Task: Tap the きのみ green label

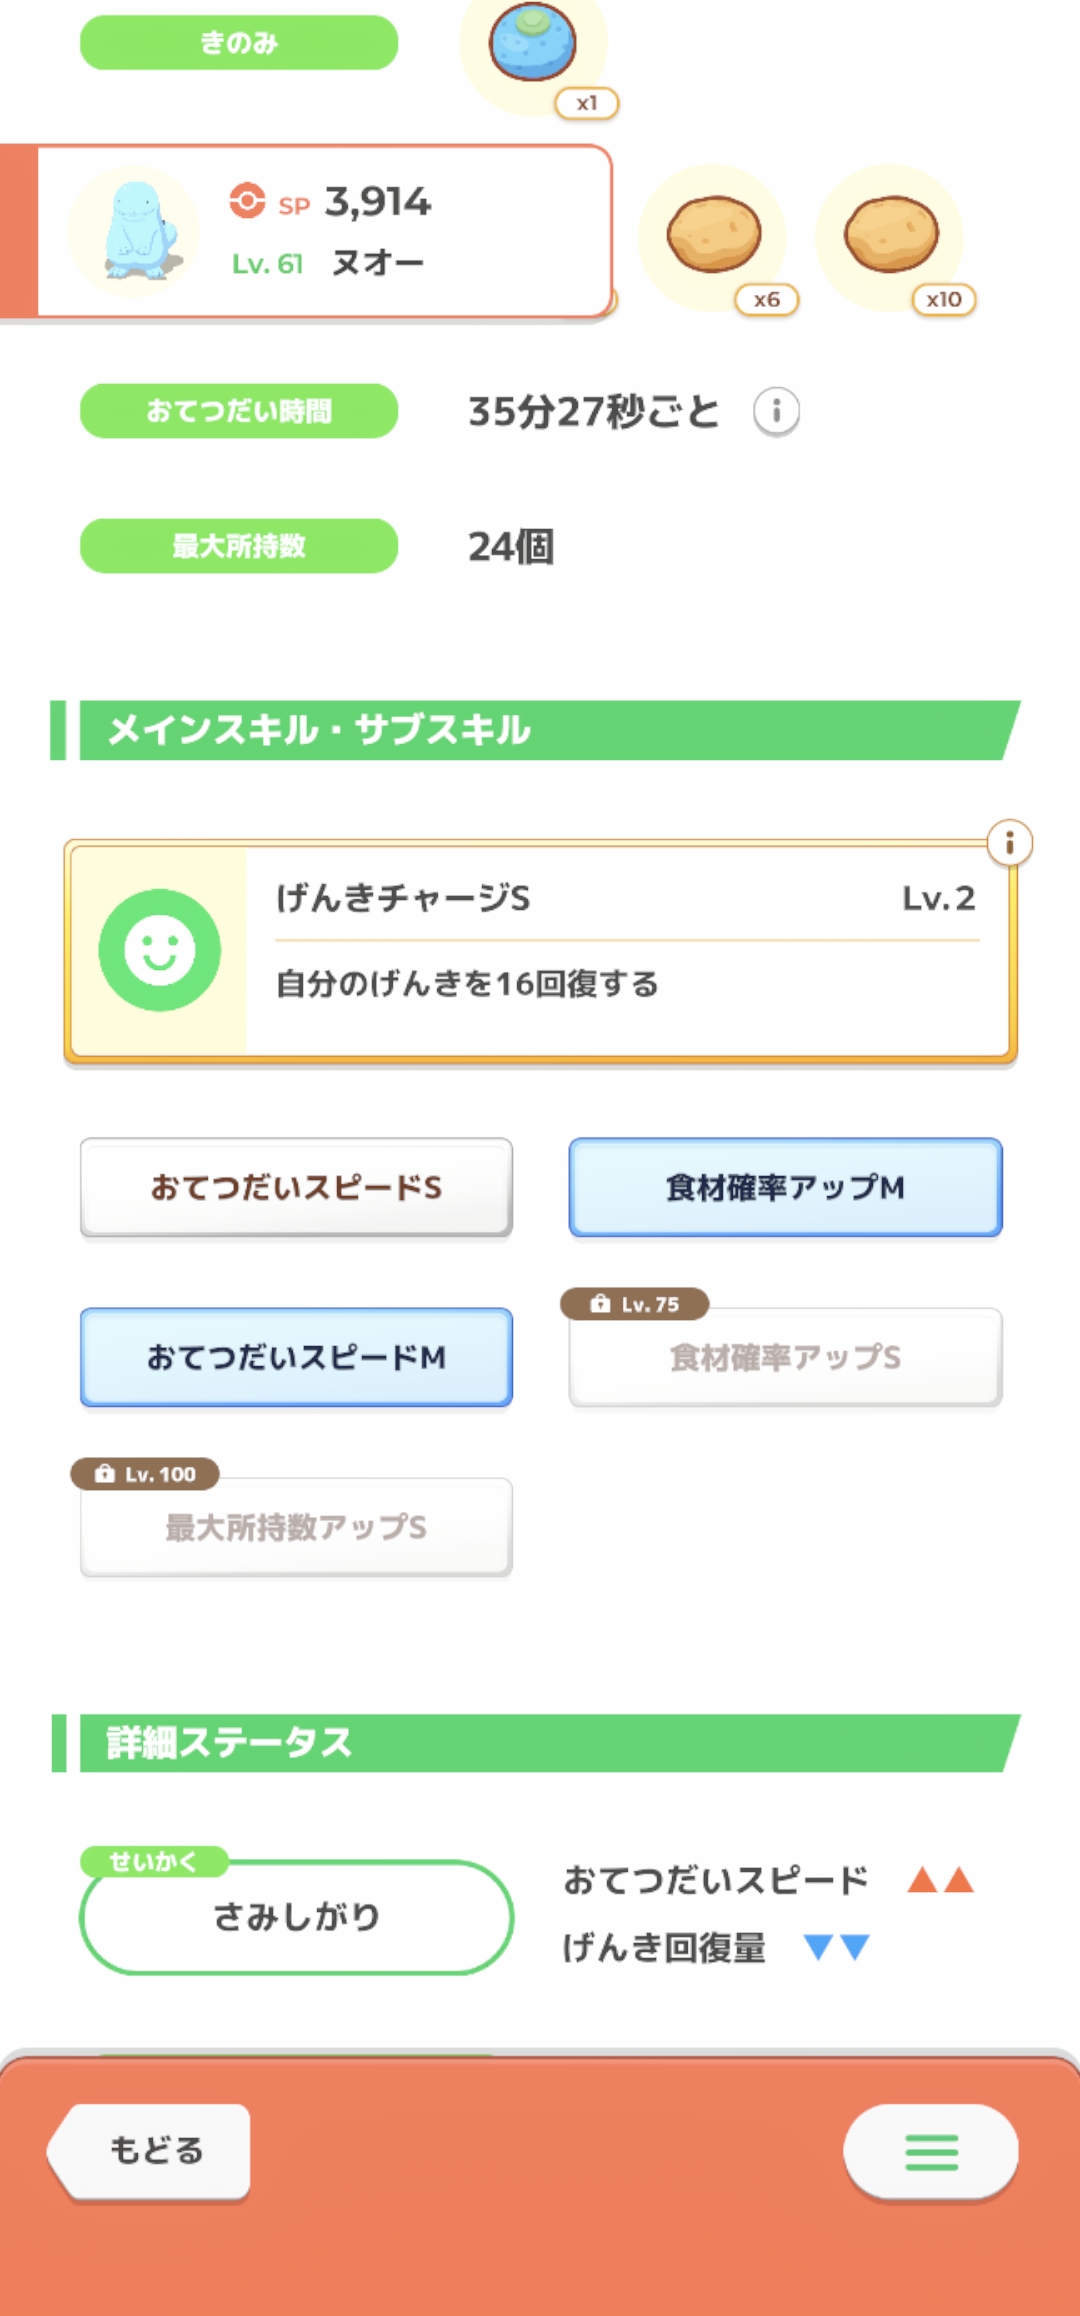Action: 239,43
